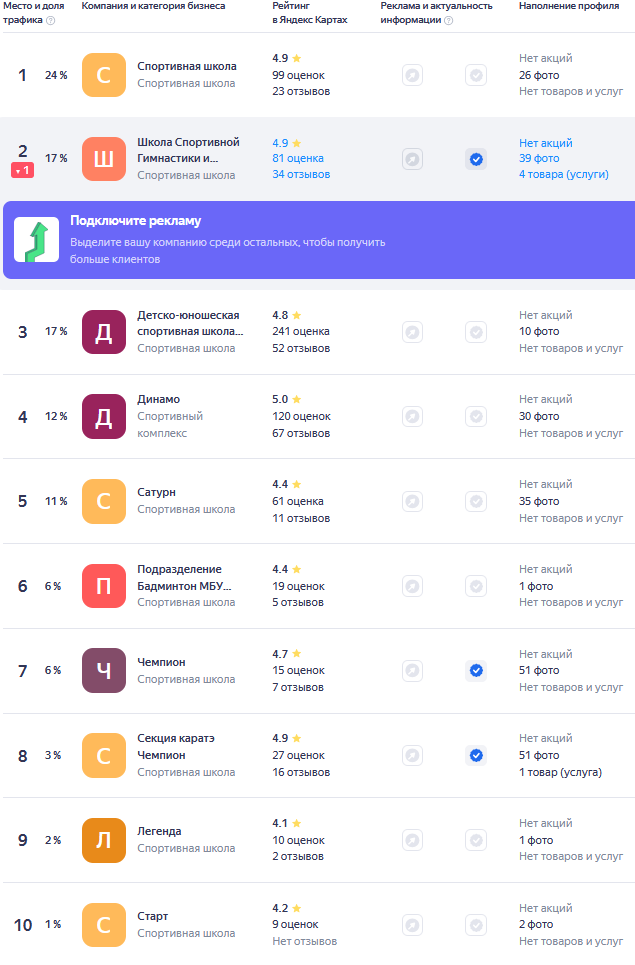The height and width of the screenshot is (965, 635).
Task: Click the advertising icon for Детско-юношеская спортивная школа
Action: coord(412,332)
